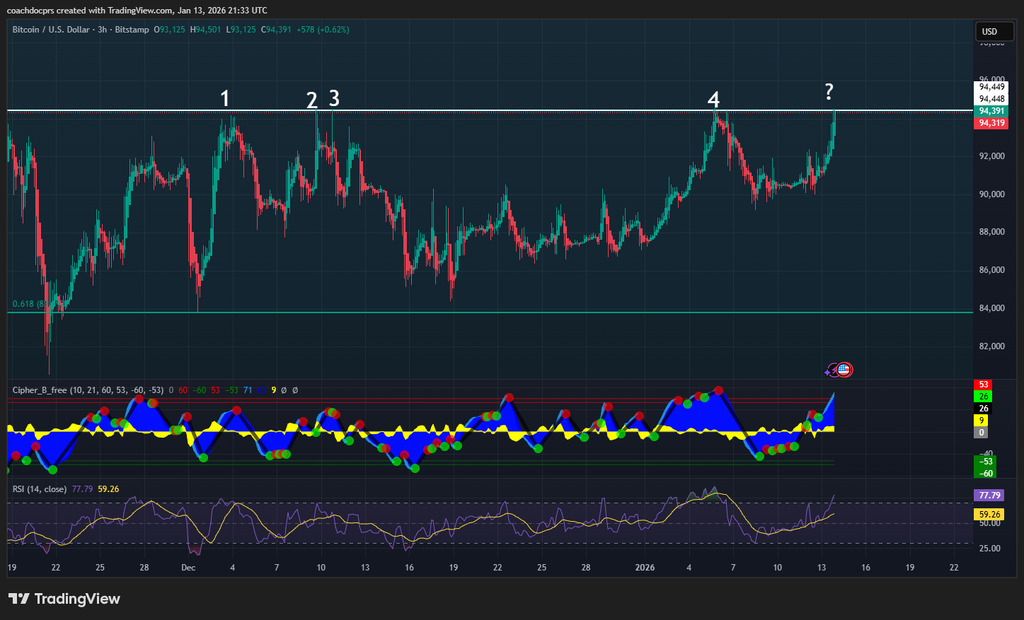Click the US flag economic event icon
This screenshot has height=620, width=1024.
pos(844,369)
